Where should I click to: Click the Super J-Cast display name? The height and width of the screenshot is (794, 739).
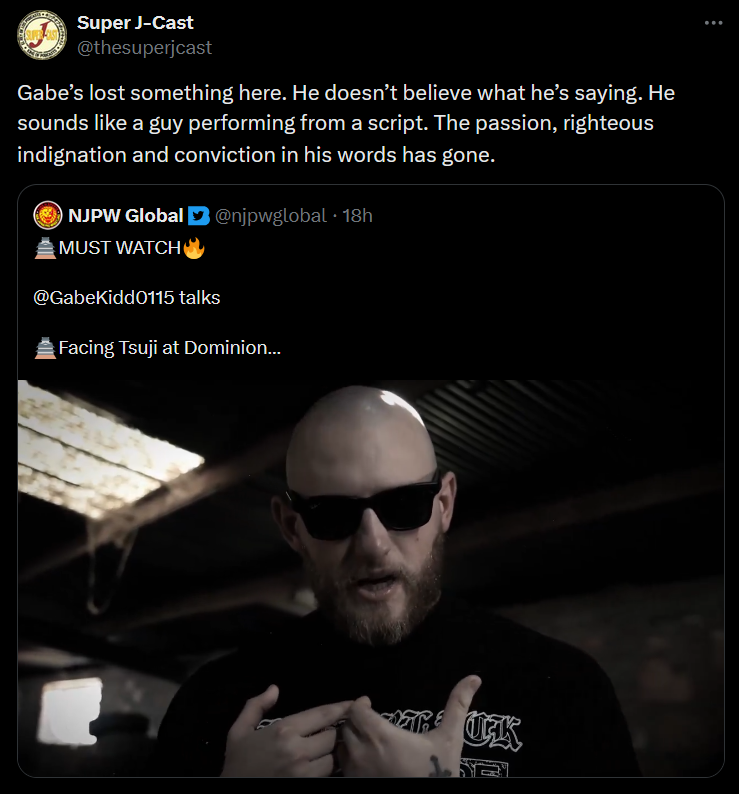(135, 22)
